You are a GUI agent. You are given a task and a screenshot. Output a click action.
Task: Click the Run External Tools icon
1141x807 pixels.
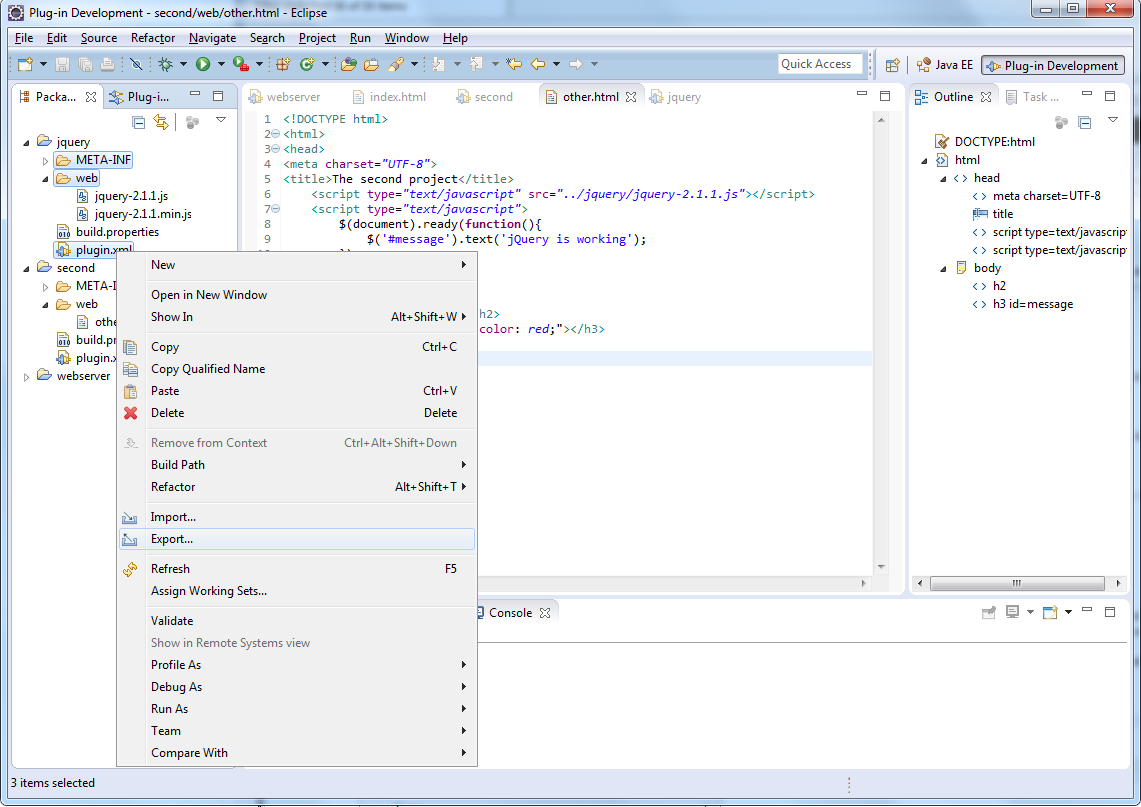point(241,64)
